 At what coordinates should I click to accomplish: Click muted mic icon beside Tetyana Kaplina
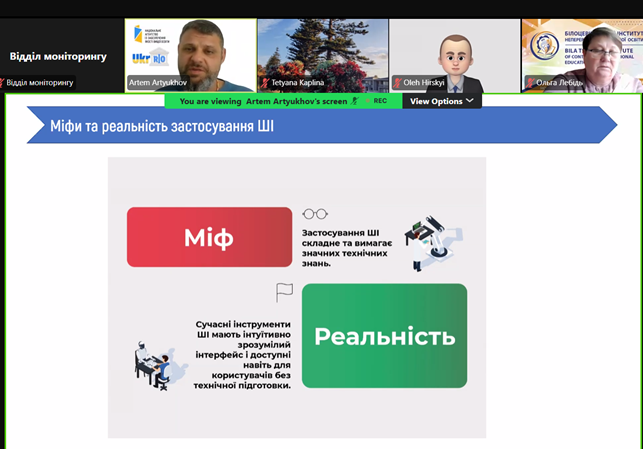pyautogui.click(x=264, y=83)
